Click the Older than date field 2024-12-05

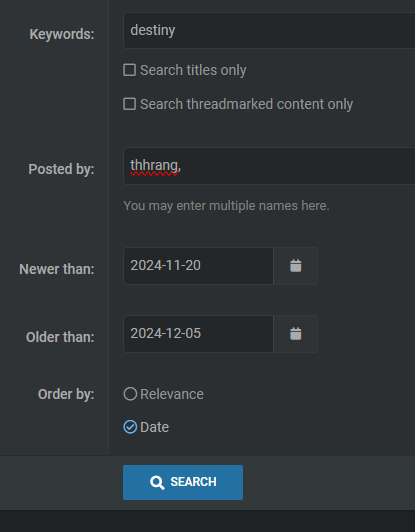point(199,334)
